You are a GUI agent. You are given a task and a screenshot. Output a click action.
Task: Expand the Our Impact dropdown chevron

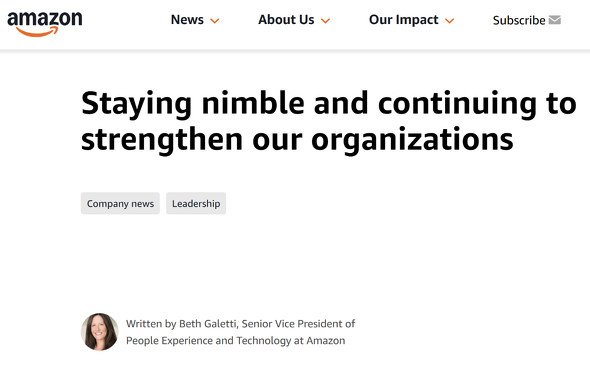pos(449,21)
